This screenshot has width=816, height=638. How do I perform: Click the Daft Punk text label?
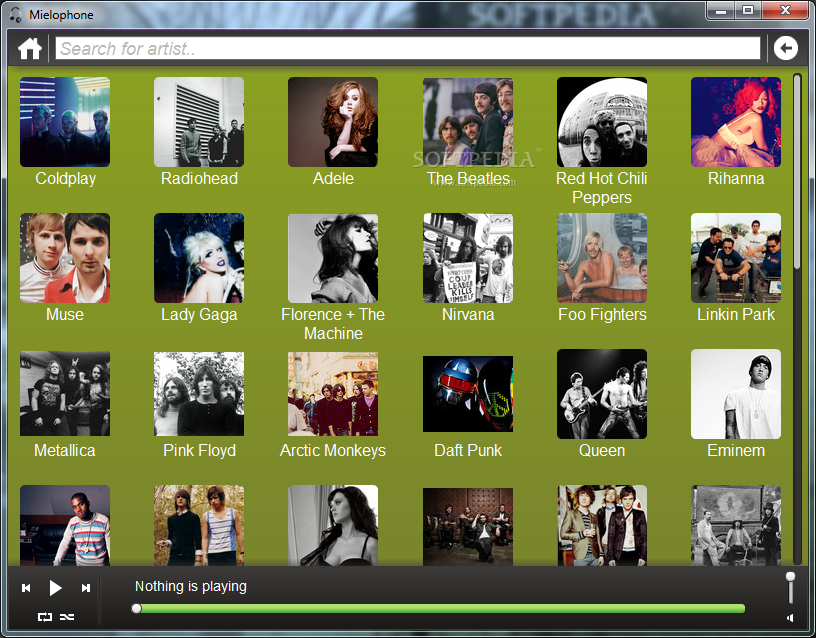tap(468, 450)
